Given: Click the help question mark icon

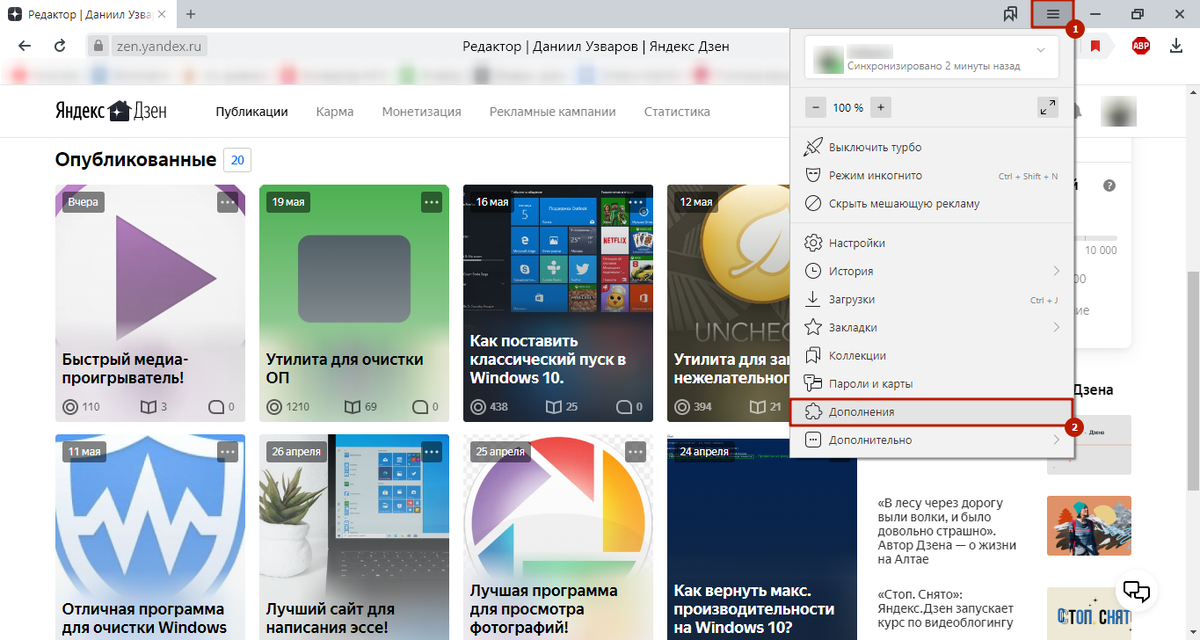Looking at the screenshot, I should click(1109, 186).
